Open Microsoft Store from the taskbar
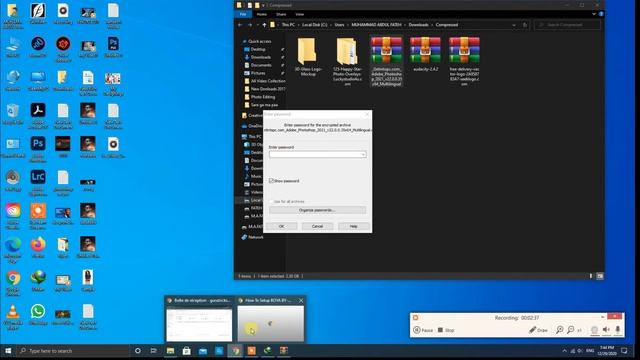Screen dimensions: 640x360 tap(187, 351)
